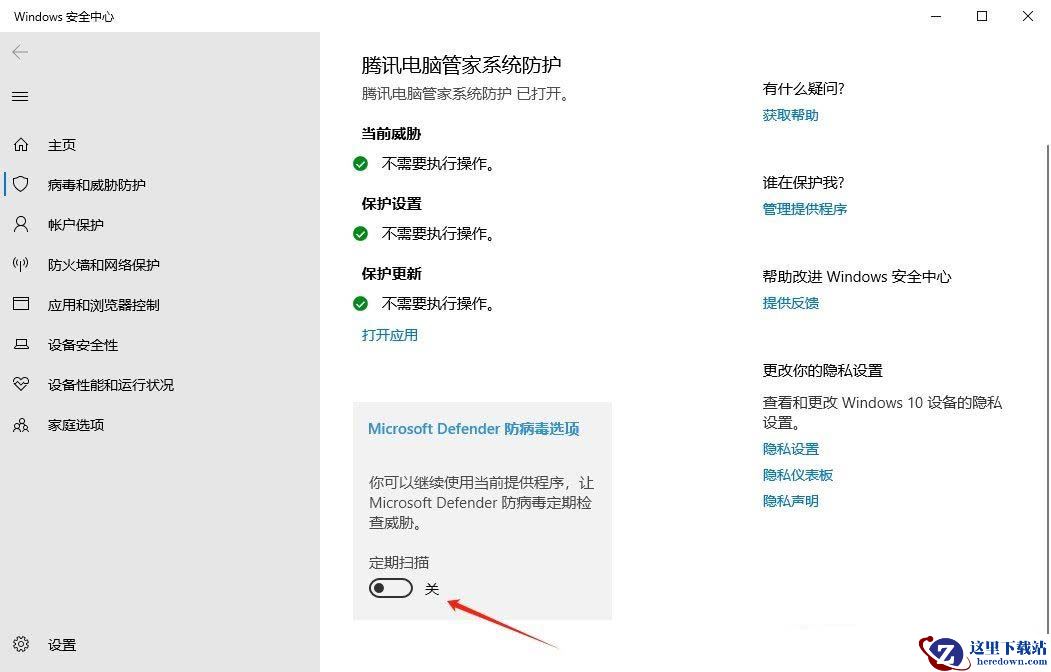The height and width of the screenshot is (672, 1051).
Task: Click the device health heart icon
Action: [x=21, y=384]
